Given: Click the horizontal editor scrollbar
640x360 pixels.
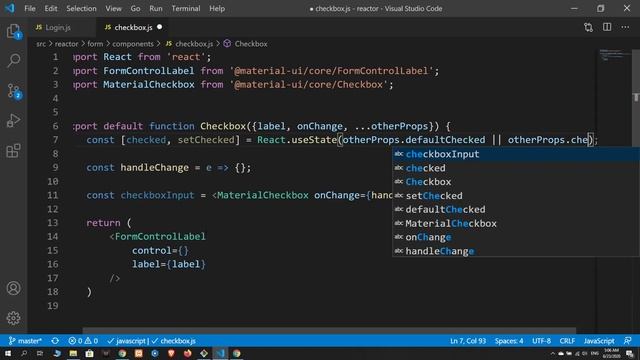Looking at the screenshot, I should coord(329,331).
